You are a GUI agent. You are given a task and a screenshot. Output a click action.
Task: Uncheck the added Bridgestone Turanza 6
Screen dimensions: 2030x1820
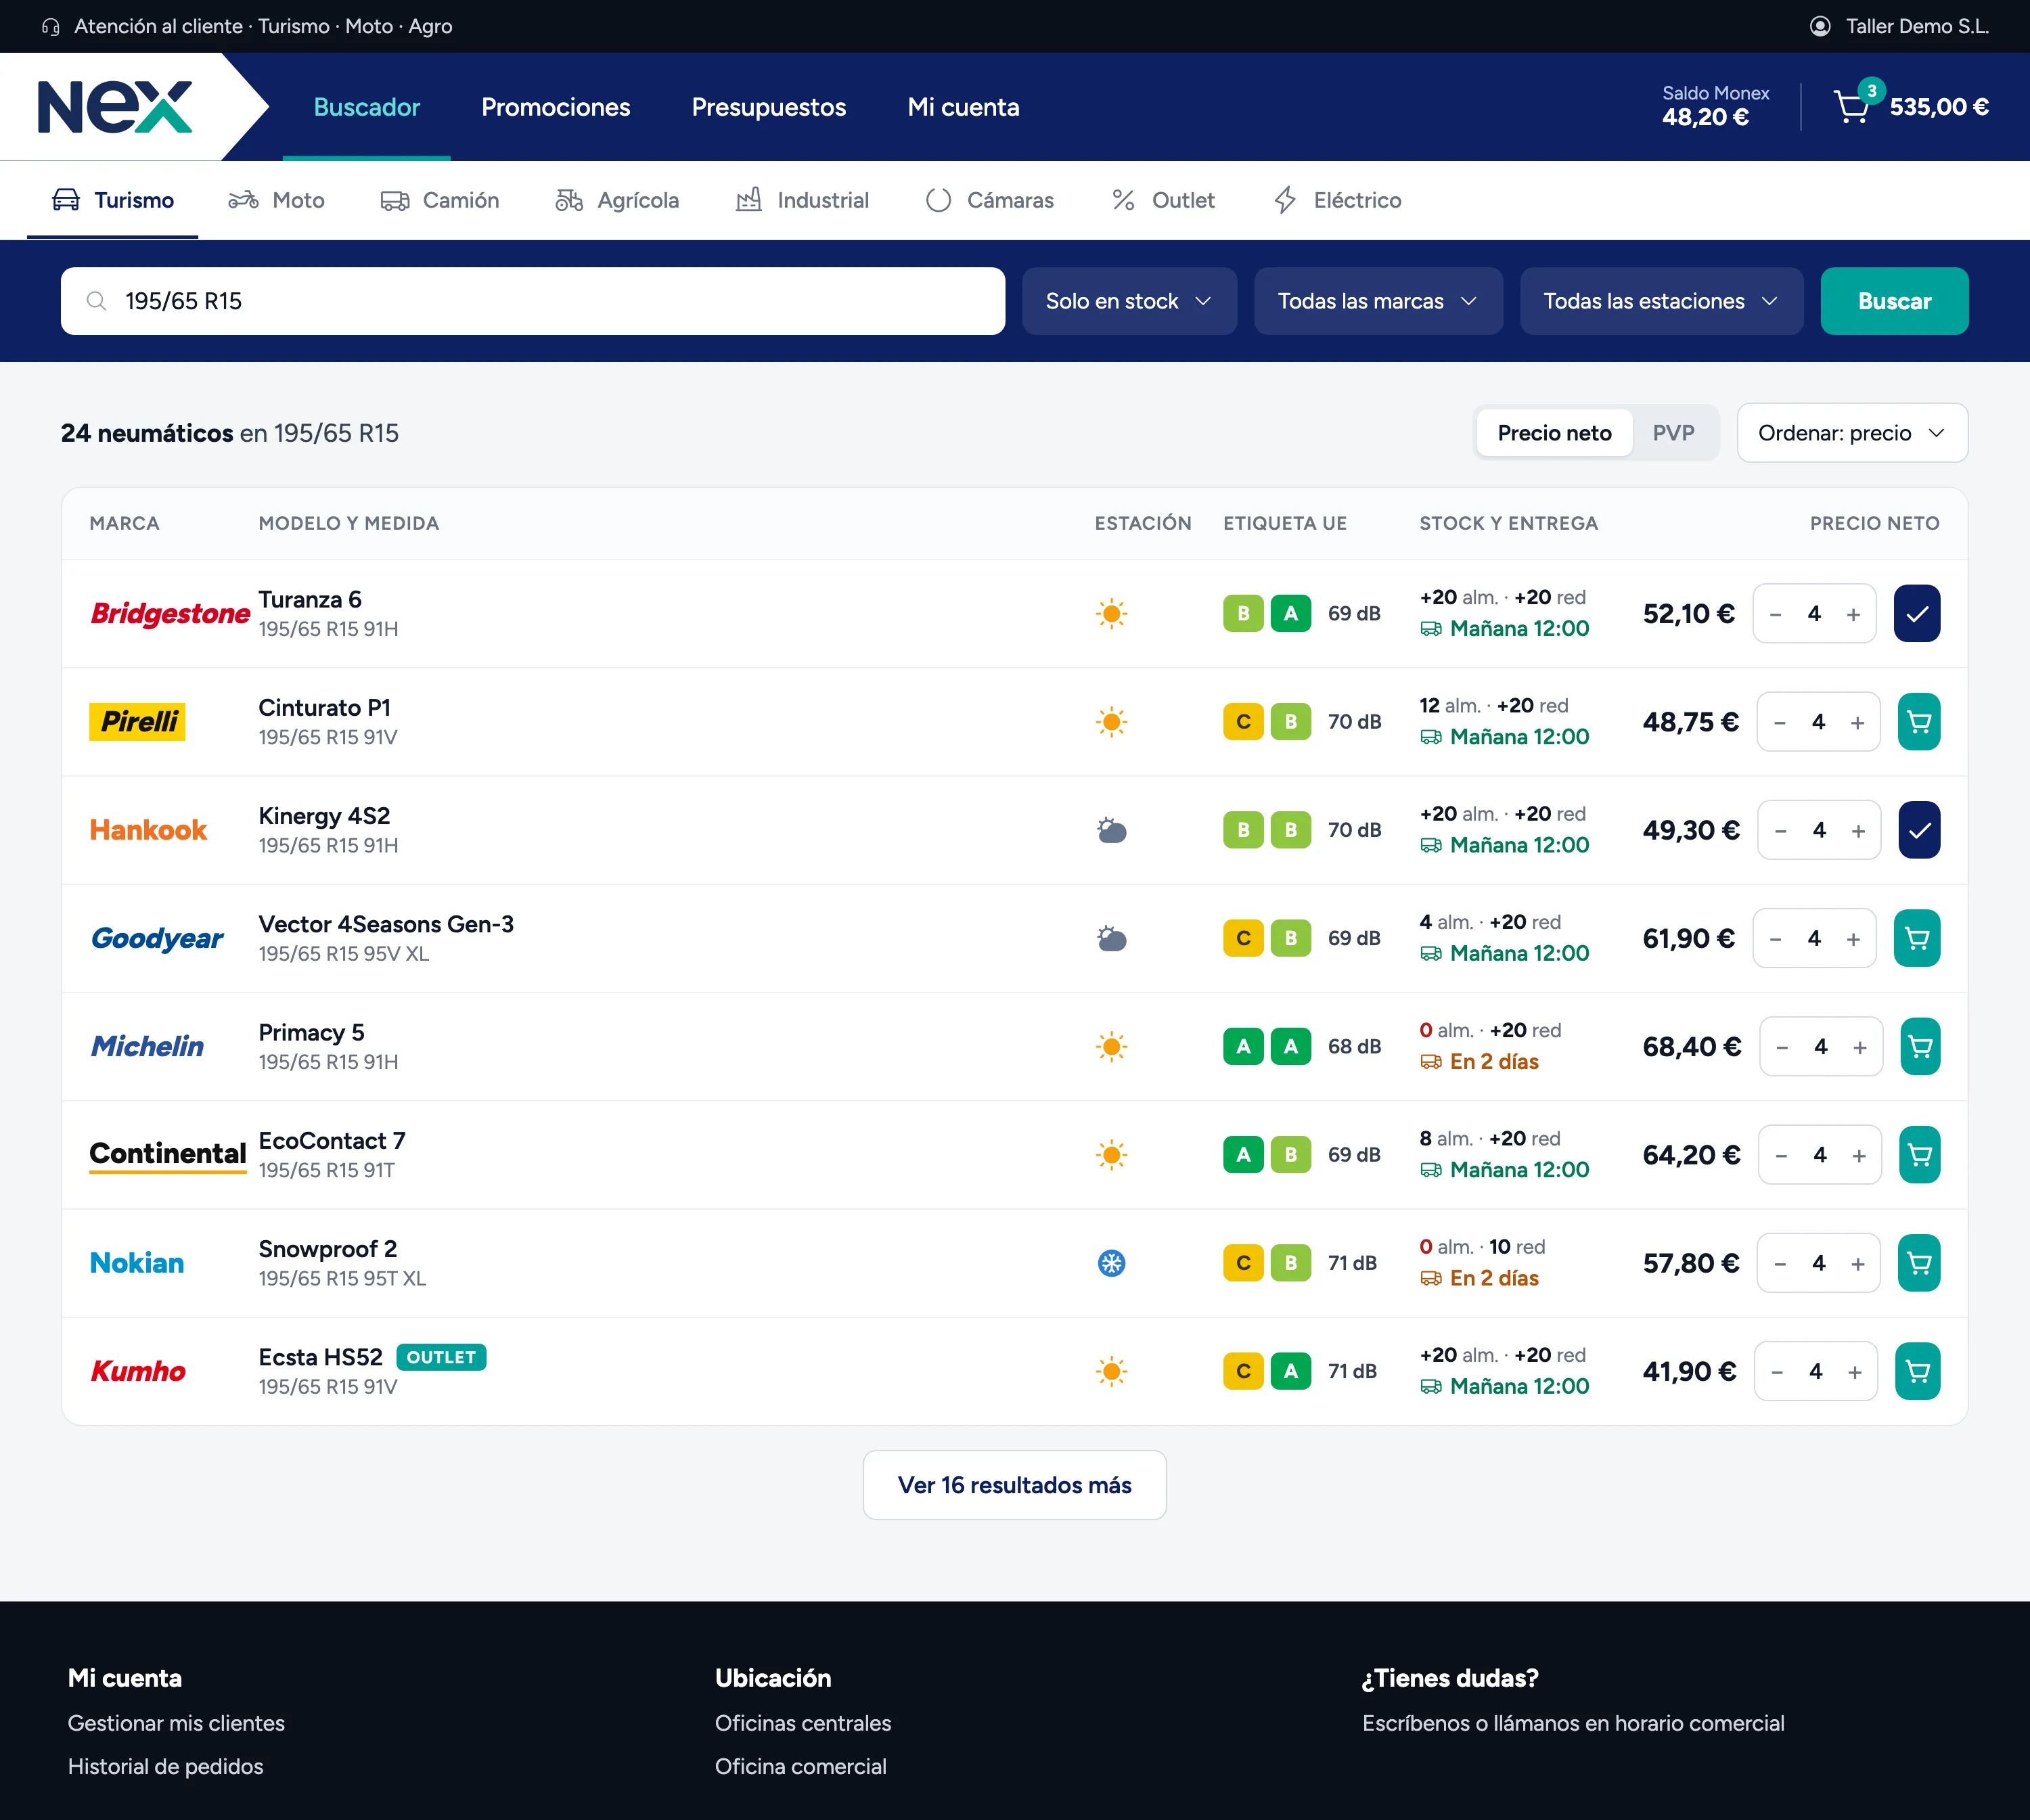(x=1916, y=614)
